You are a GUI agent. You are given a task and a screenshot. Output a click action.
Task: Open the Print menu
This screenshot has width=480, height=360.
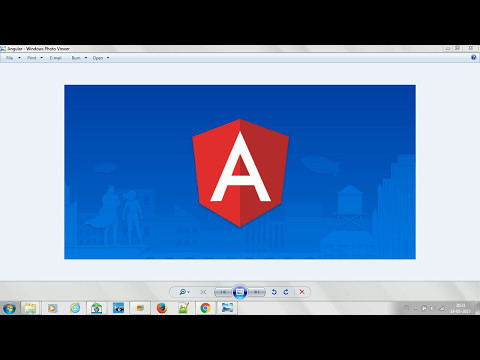pos(32,58)
